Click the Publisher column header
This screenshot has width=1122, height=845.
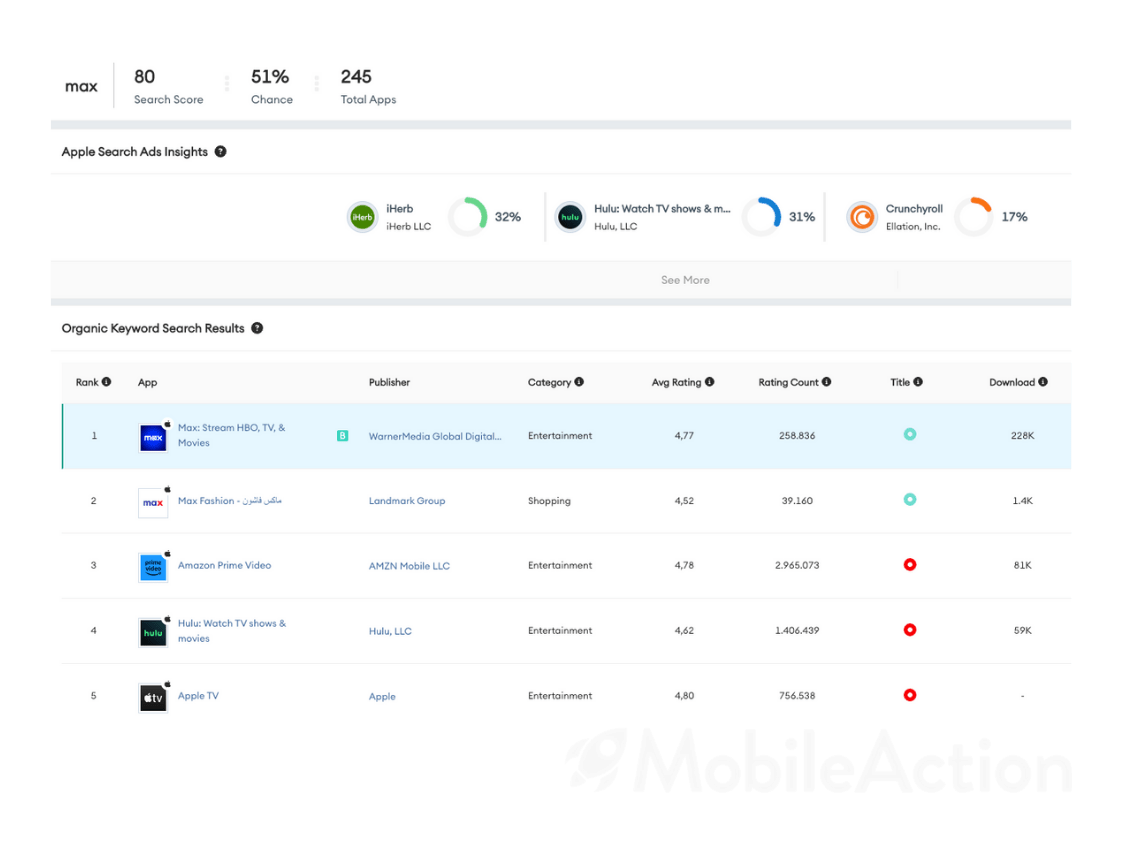click(389, 382)
